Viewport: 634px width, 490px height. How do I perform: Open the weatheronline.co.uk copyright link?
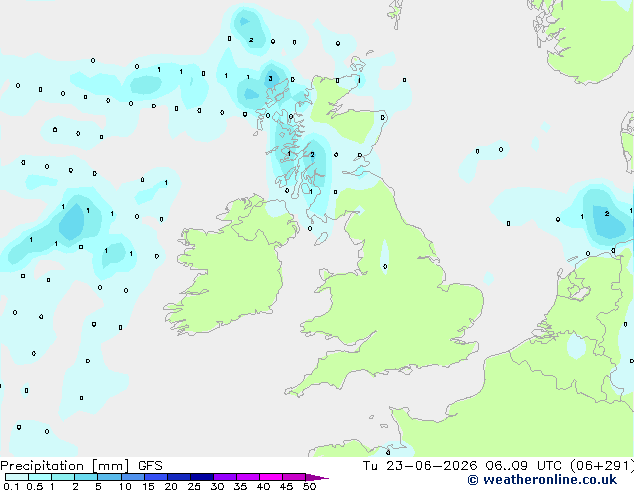click(542, 480)
